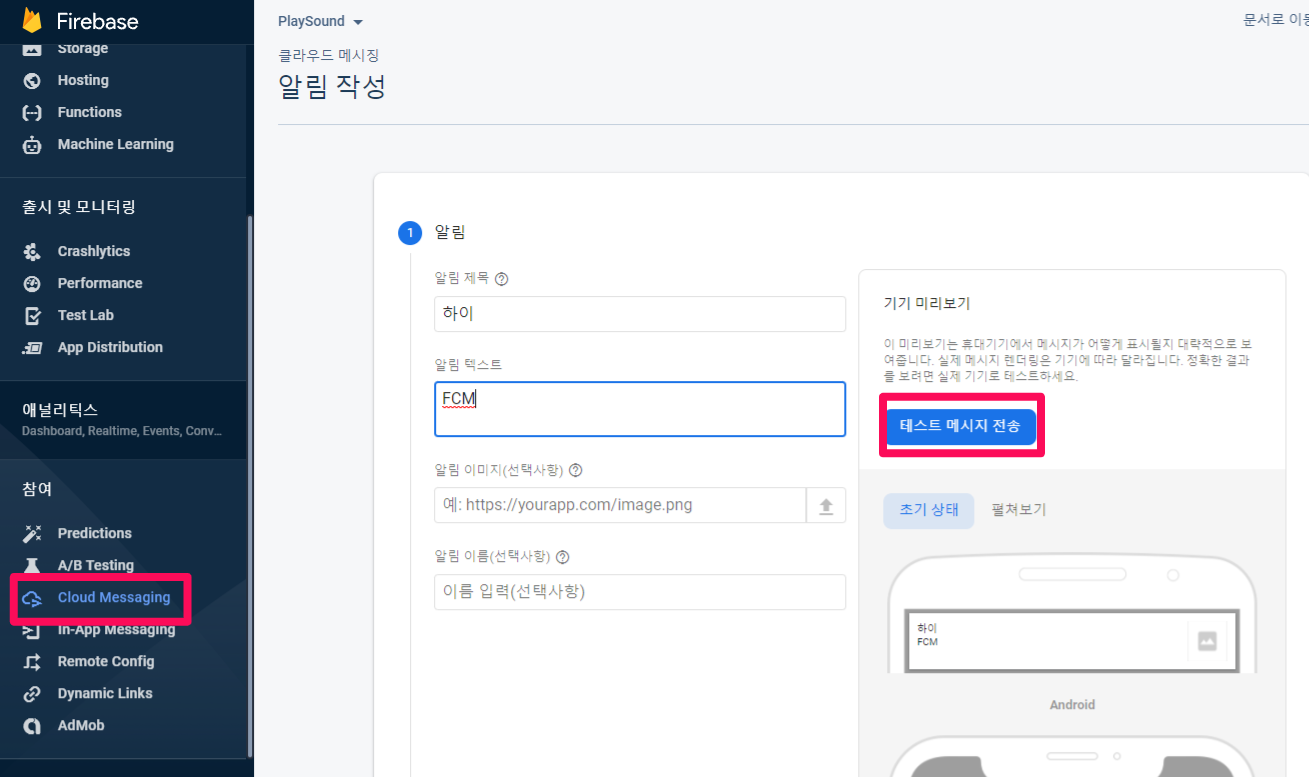Click the 참여 section heading

37,489
